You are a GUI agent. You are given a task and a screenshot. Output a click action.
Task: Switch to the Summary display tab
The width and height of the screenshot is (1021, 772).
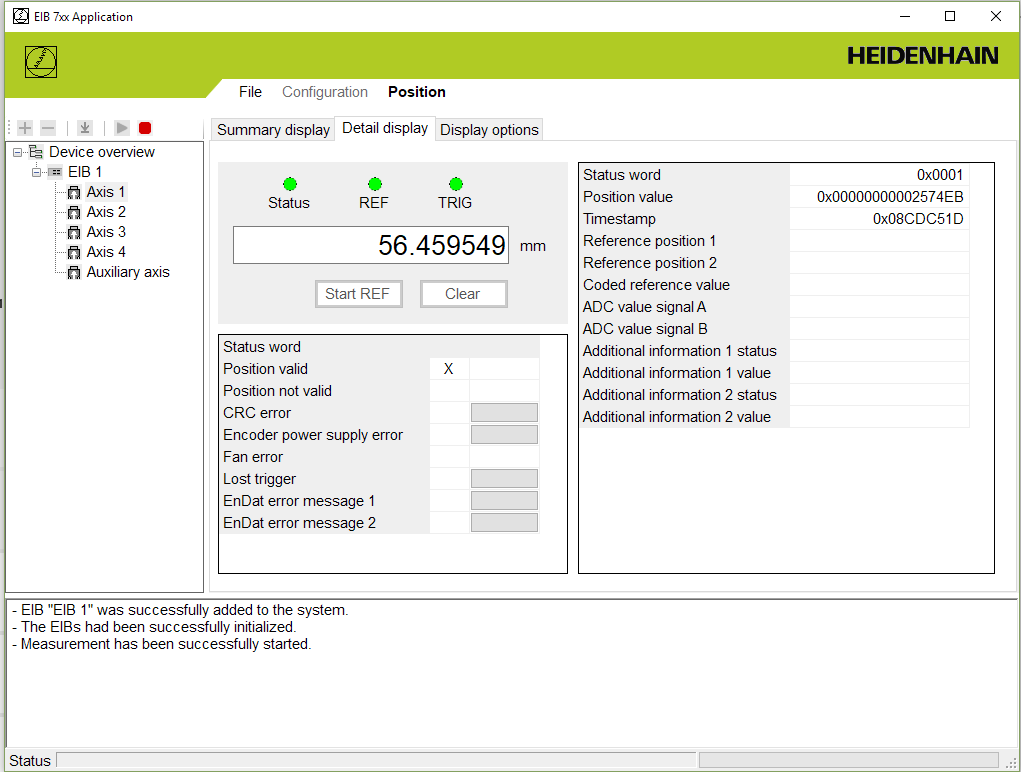click(x=273, y=130)
